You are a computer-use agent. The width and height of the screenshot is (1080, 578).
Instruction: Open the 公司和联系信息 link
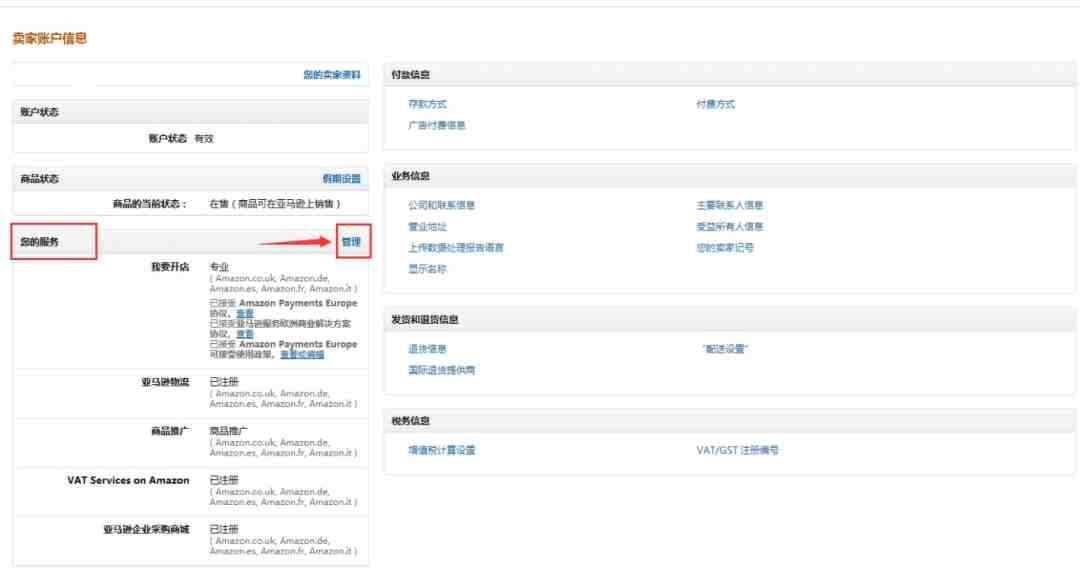[x=442, y=205]
